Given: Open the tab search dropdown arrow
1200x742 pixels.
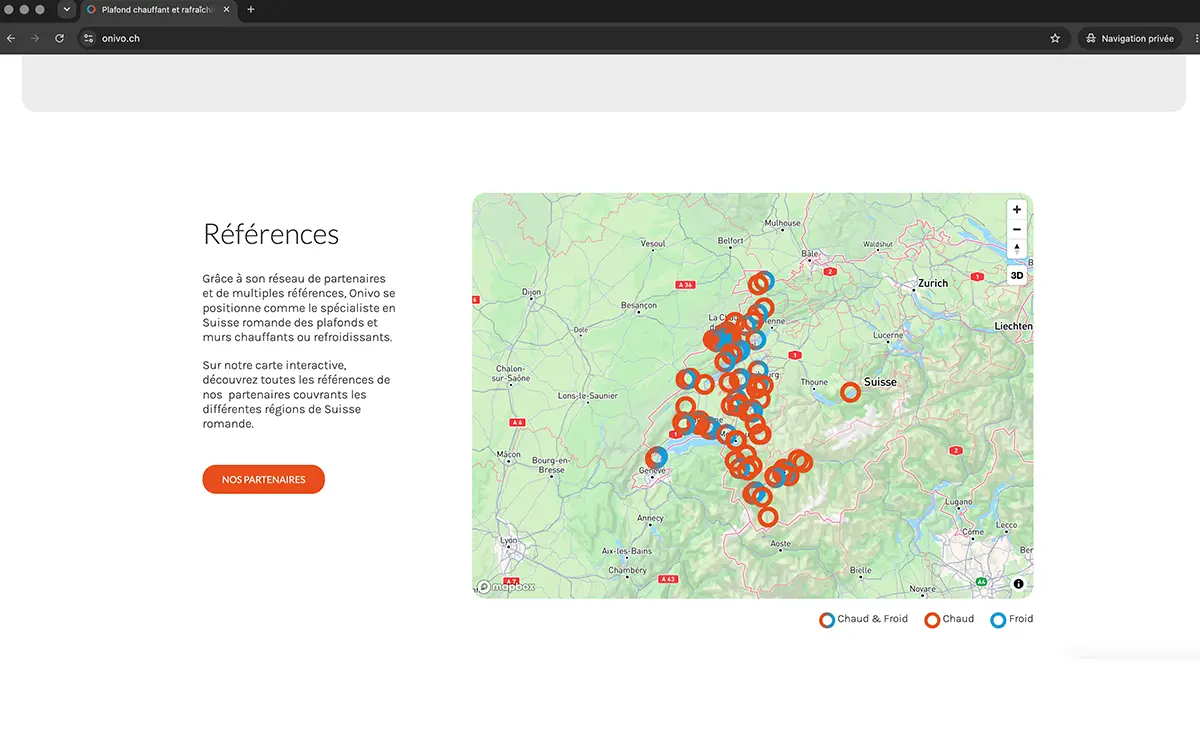Looking at the screenshot, I should tap(67, 9).
